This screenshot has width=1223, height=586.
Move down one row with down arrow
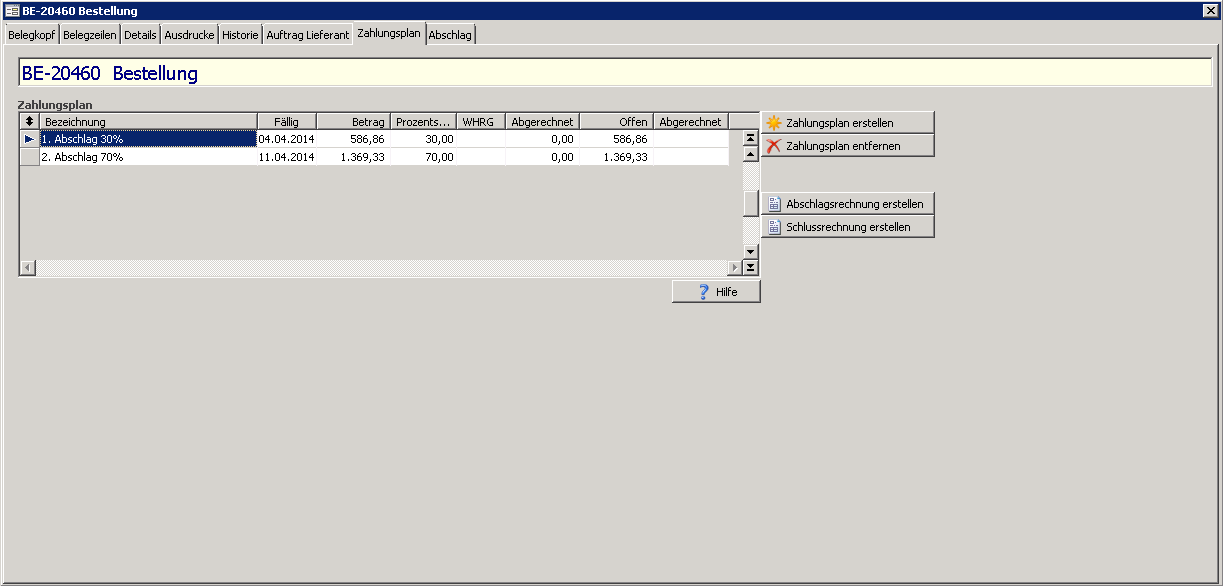pos(750,251)
